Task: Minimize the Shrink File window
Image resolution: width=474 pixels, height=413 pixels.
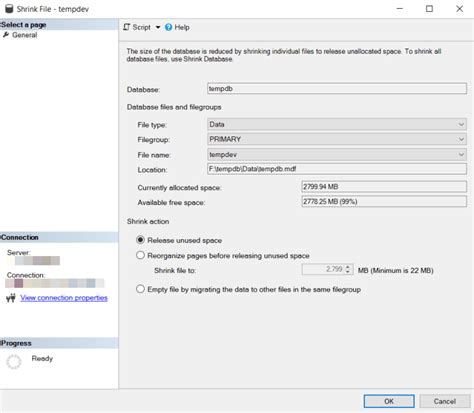Action: point(400,9)
